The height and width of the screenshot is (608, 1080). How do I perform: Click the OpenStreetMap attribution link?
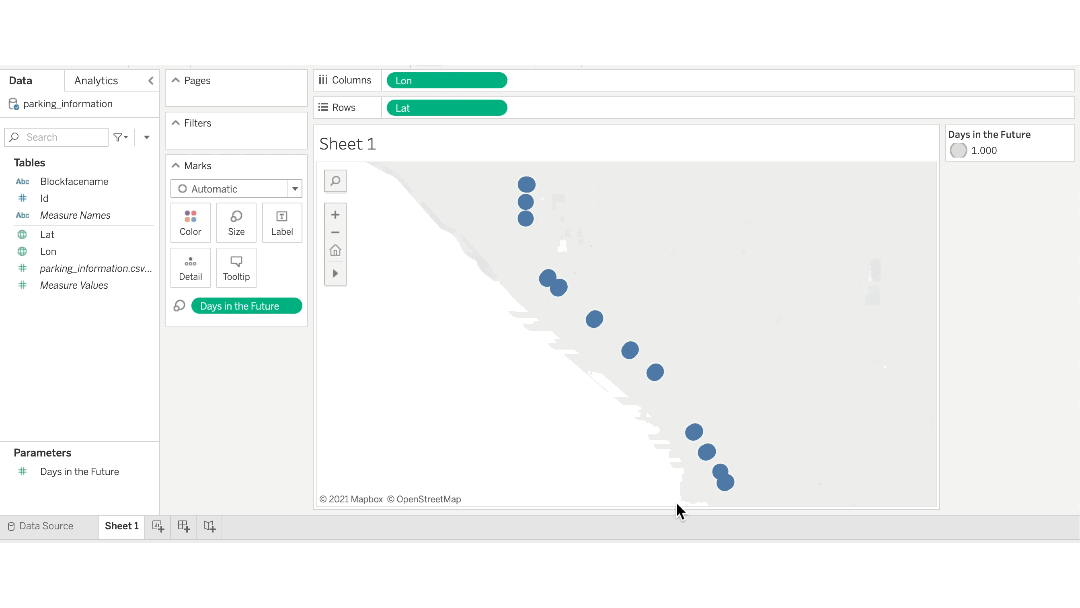point(427,498)
